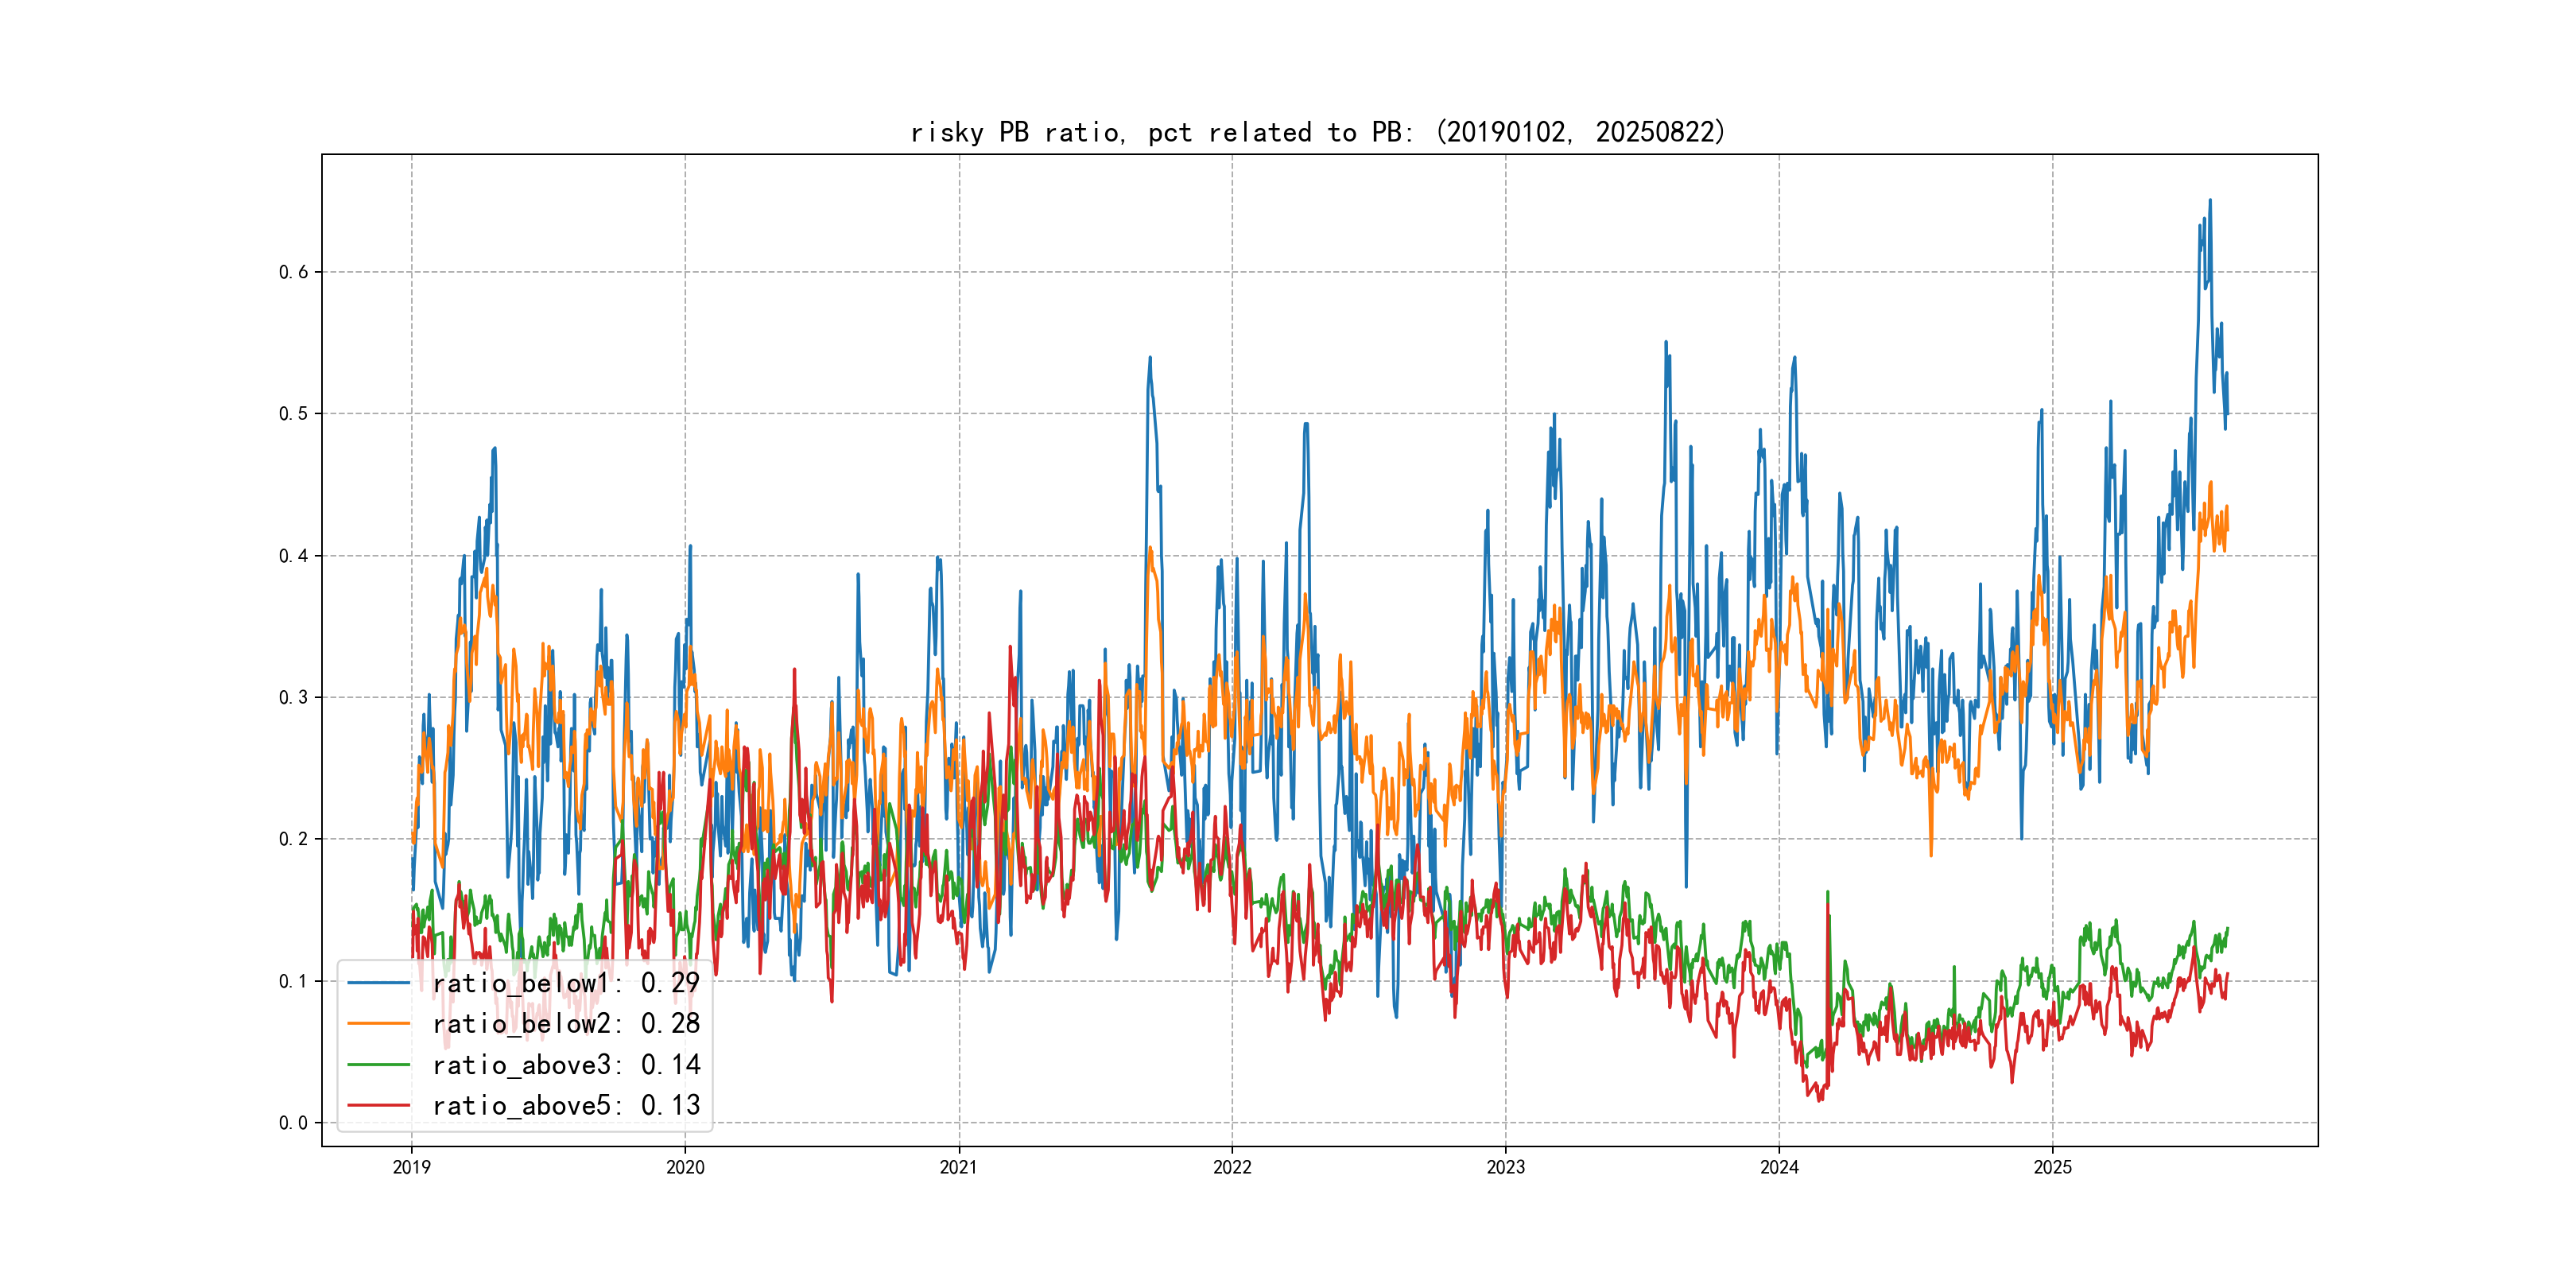Viewport: 2576px width, 1288px height.
Task: Click the orange ratio_below2 legend line
Action: (x=378, y=1024)
